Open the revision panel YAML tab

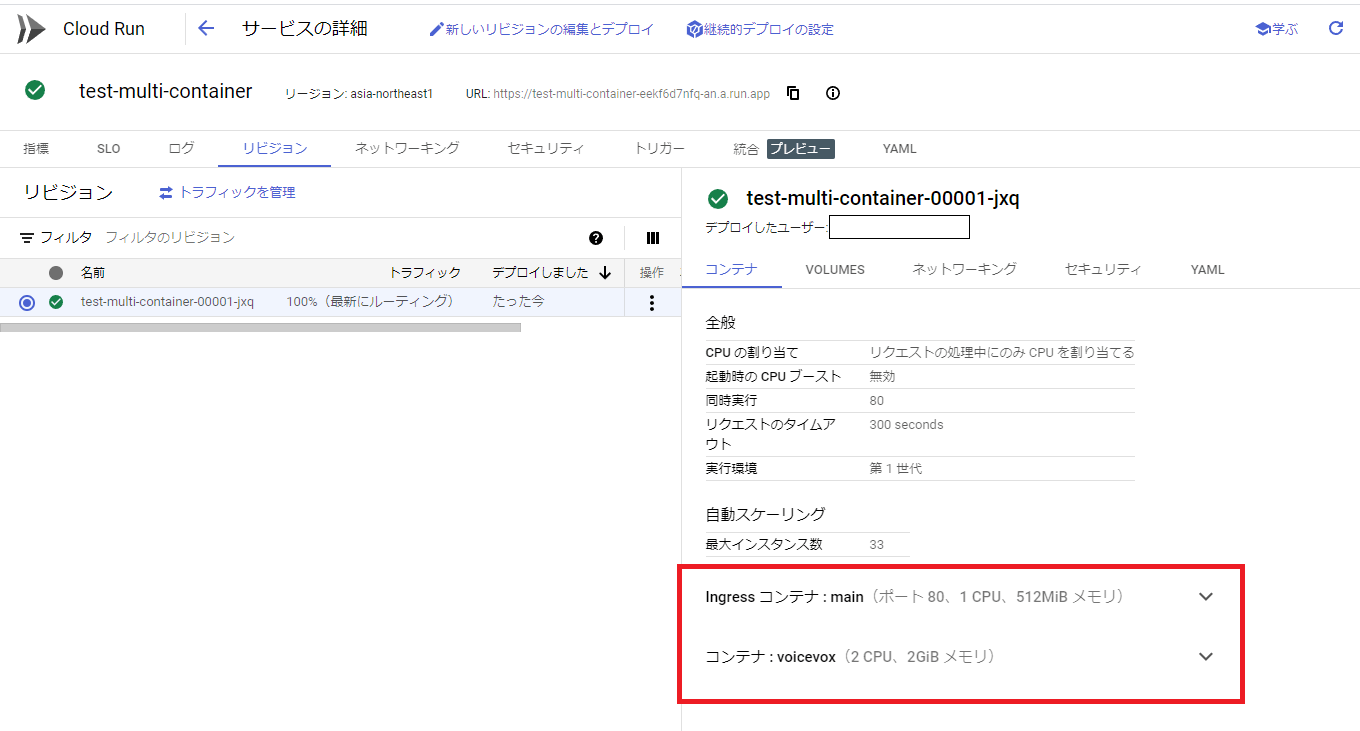point(1207,270)
